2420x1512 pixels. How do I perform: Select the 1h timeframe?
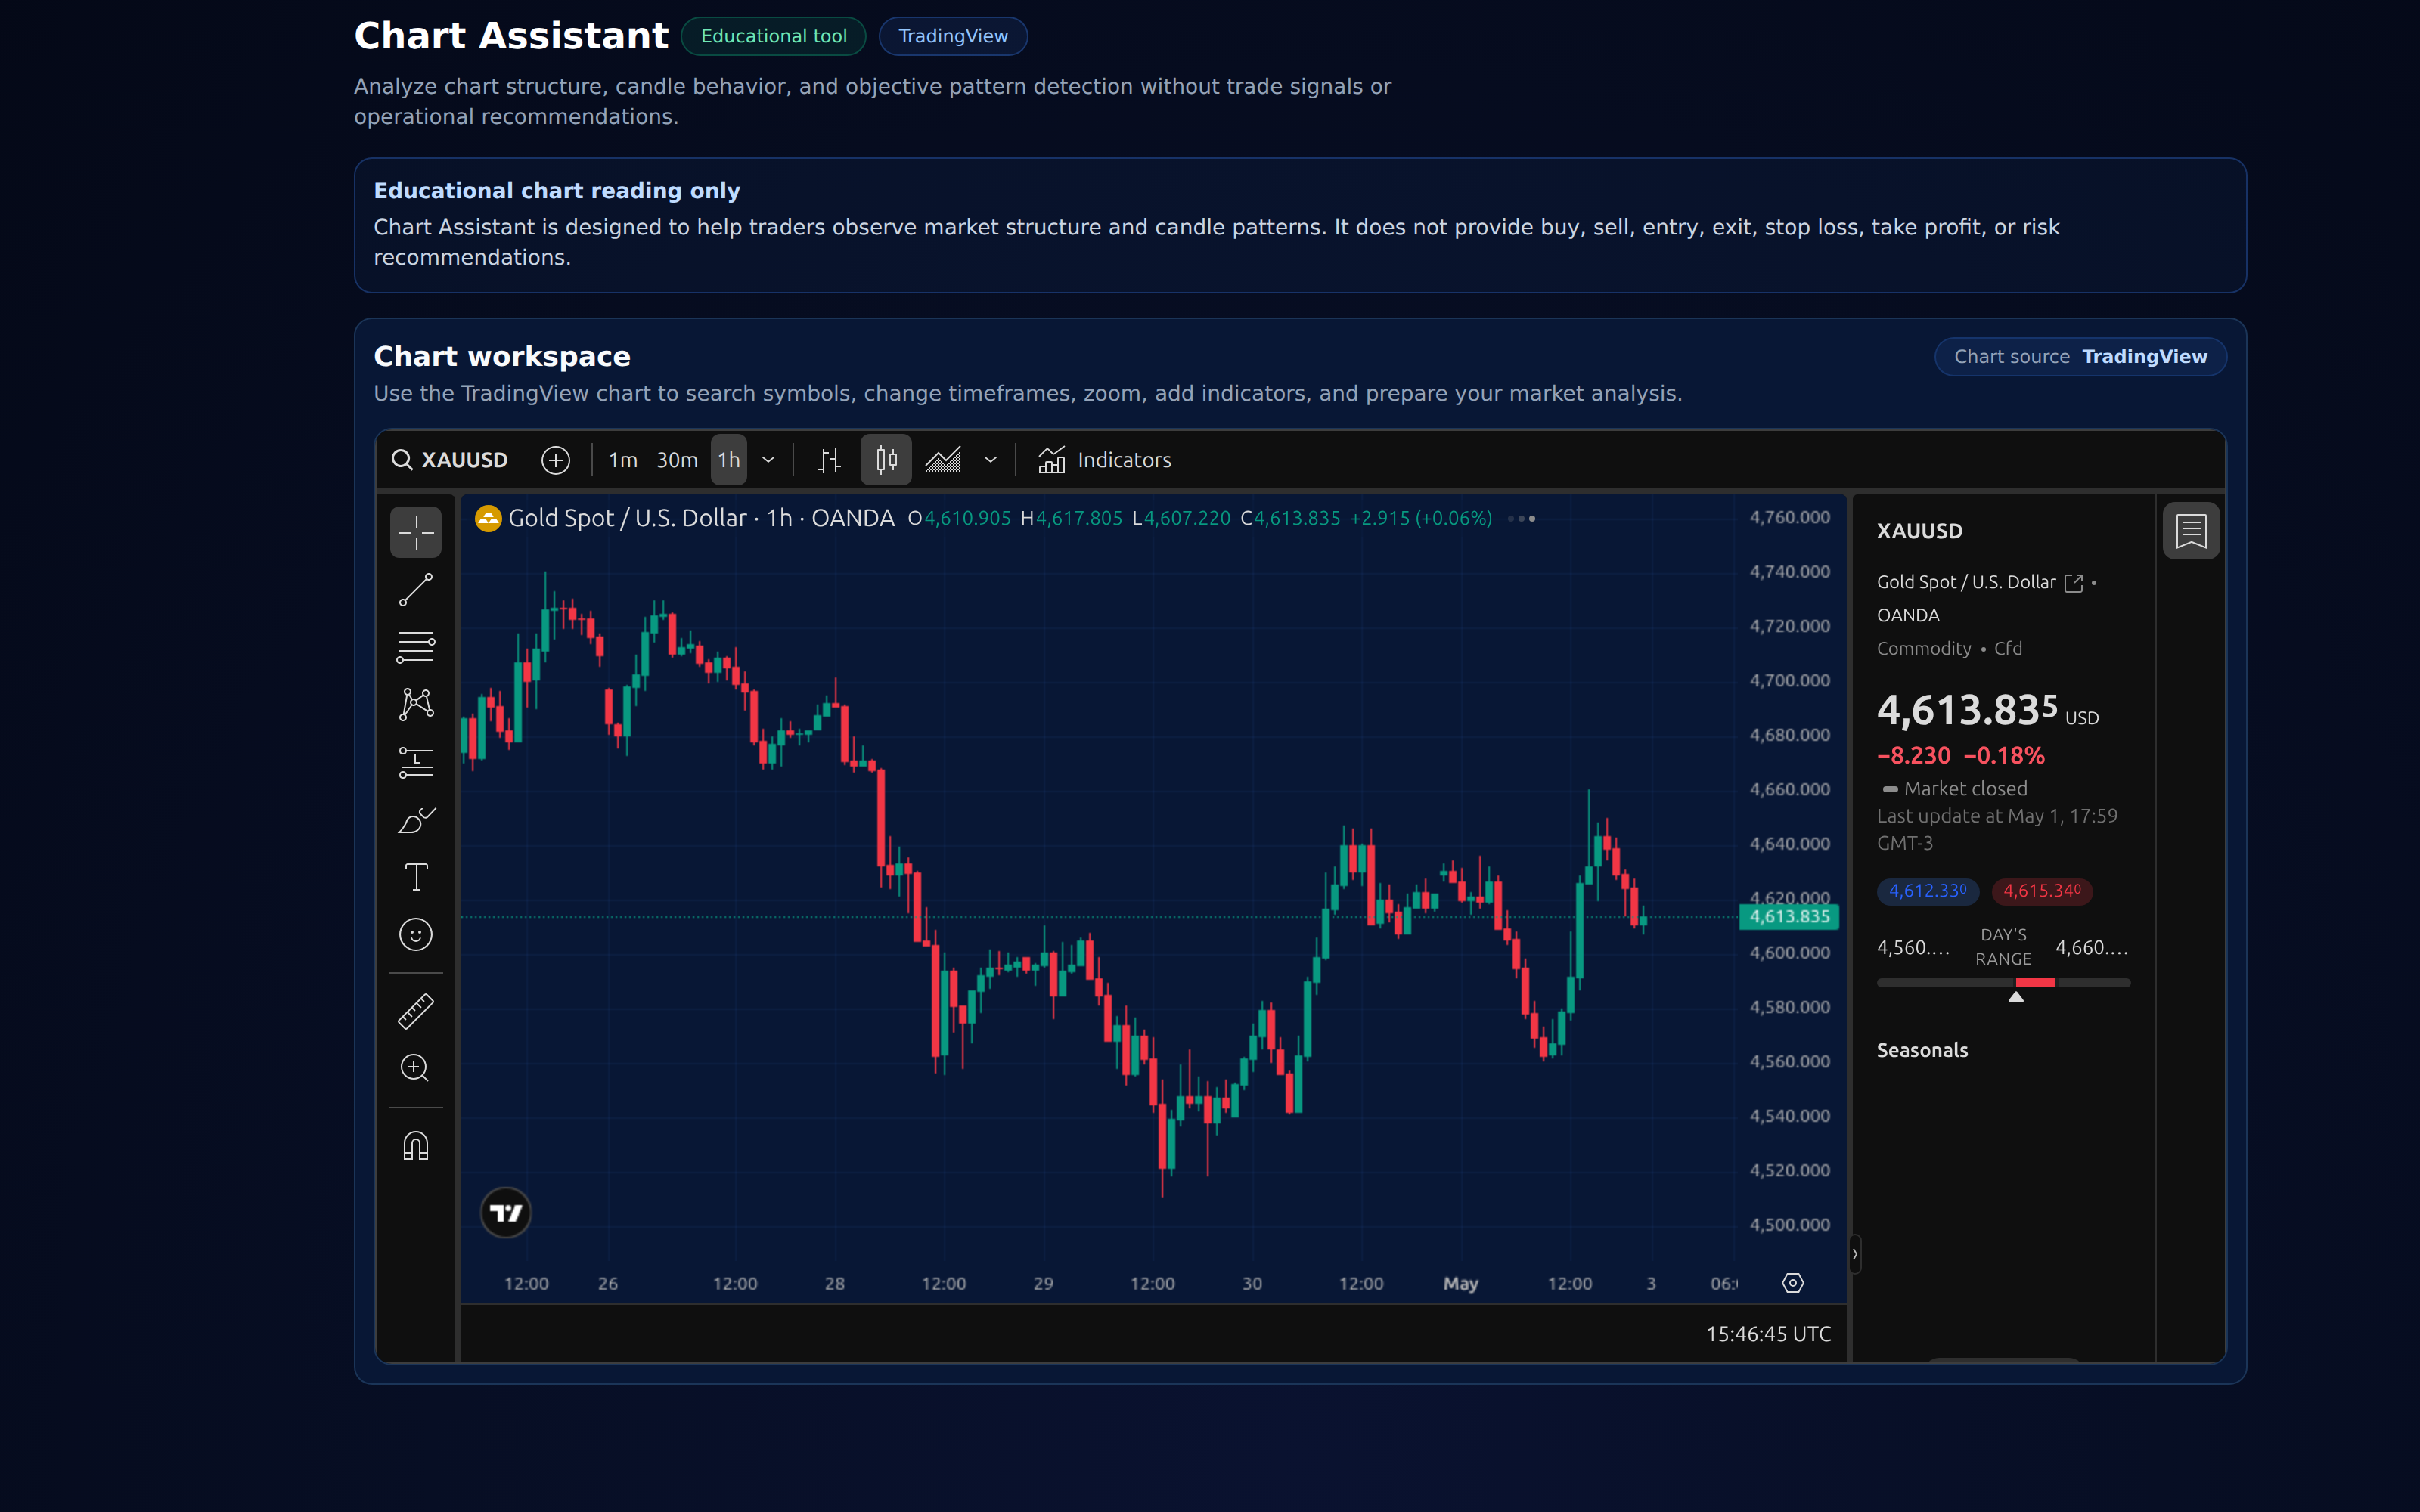[729, 460]
